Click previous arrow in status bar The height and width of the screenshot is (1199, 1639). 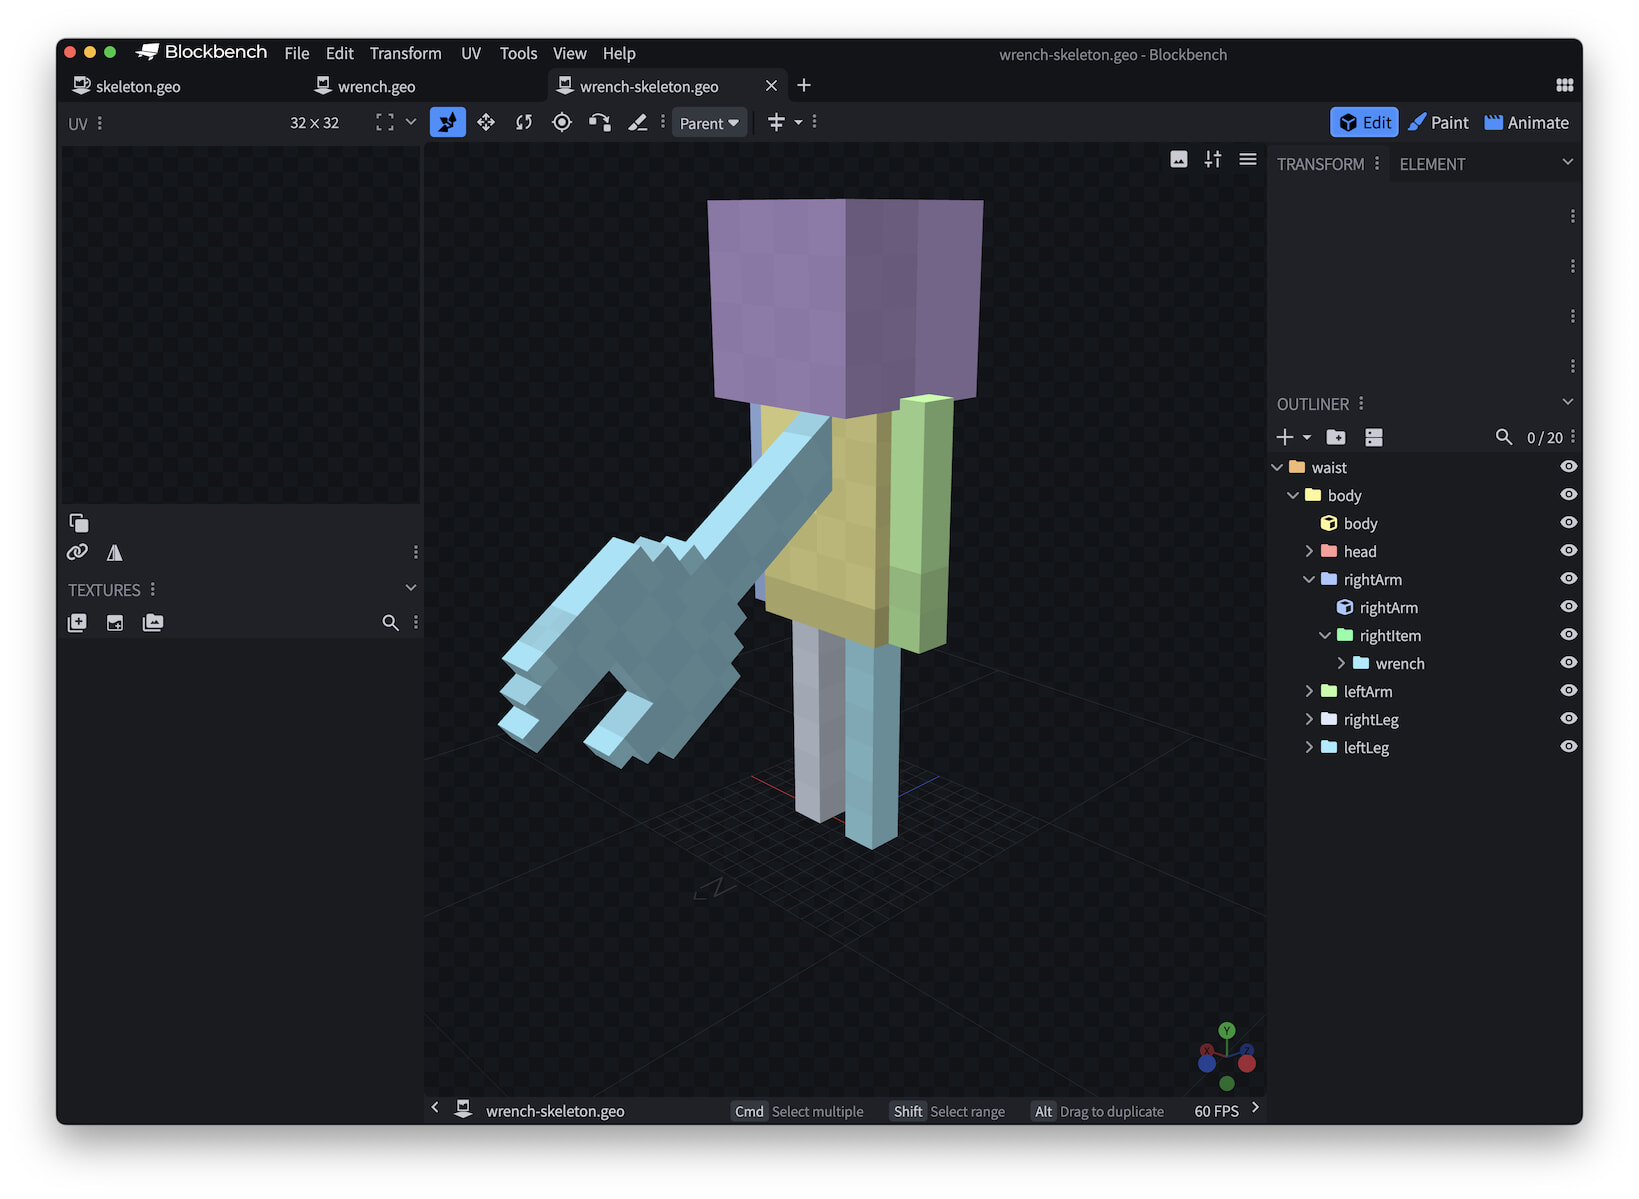[435, 1108]
